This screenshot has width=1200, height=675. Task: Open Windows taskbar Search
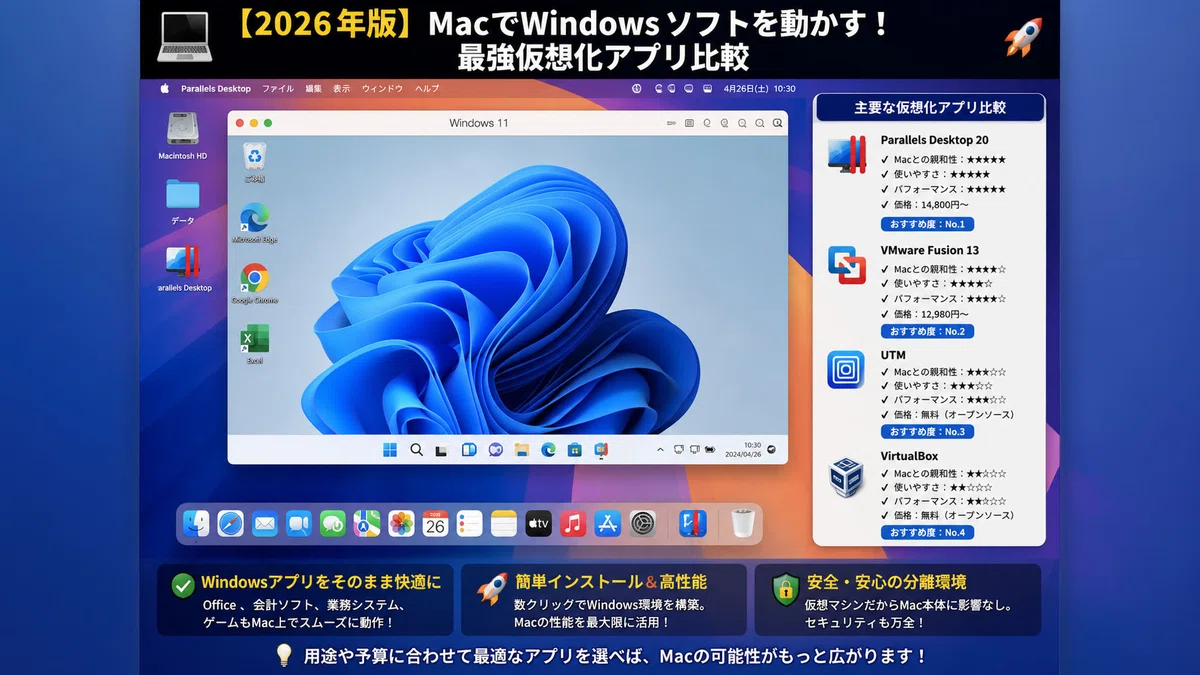coord(416,450)
